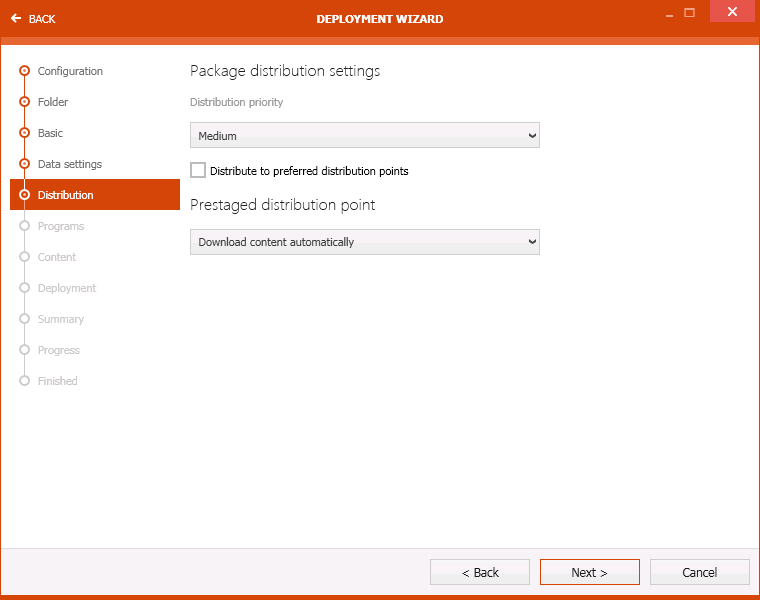760x600 pixels.
Task: Click the Basic step circle icon
Action: click(25, 133)
